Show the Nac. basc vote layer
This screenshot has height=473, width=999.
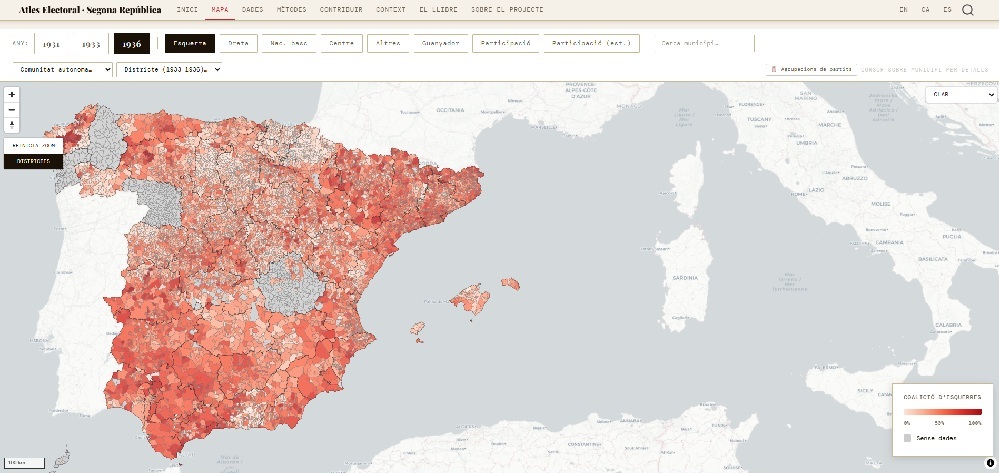point(289,43)
